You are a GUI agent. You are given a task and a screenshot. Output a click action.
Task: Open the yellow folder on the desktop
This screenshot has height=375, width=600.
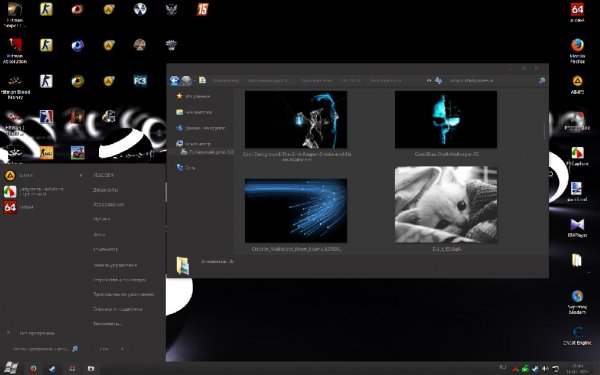click(577, 260)
